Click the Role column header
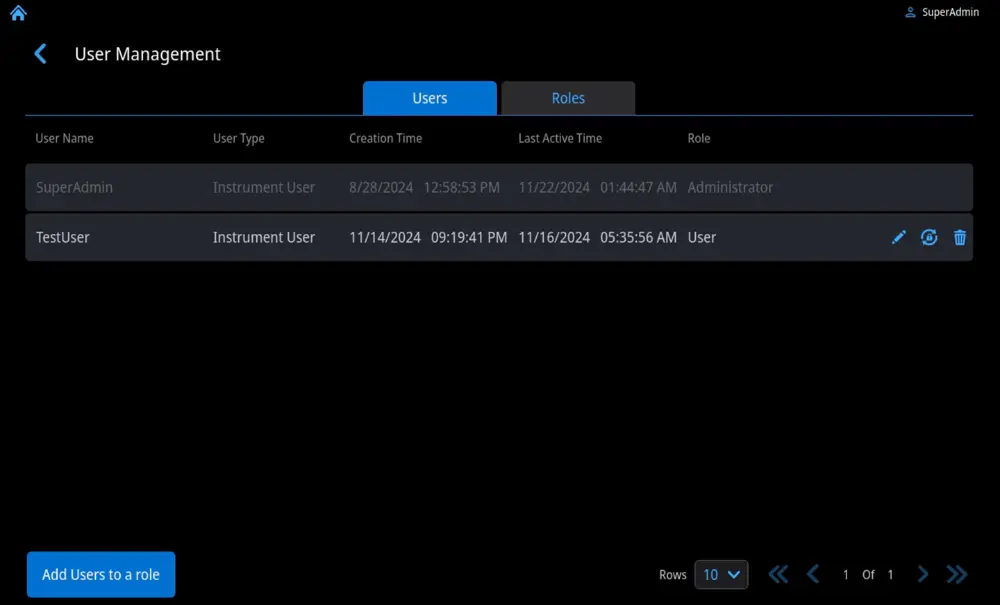 pyautogui.click(x=699, y=138)
